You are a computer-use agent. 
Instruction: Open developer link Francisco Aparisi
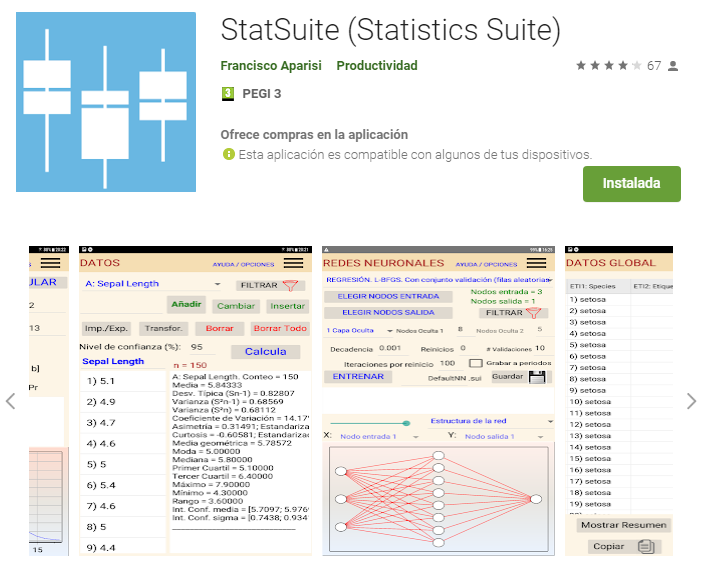[271, 66]
